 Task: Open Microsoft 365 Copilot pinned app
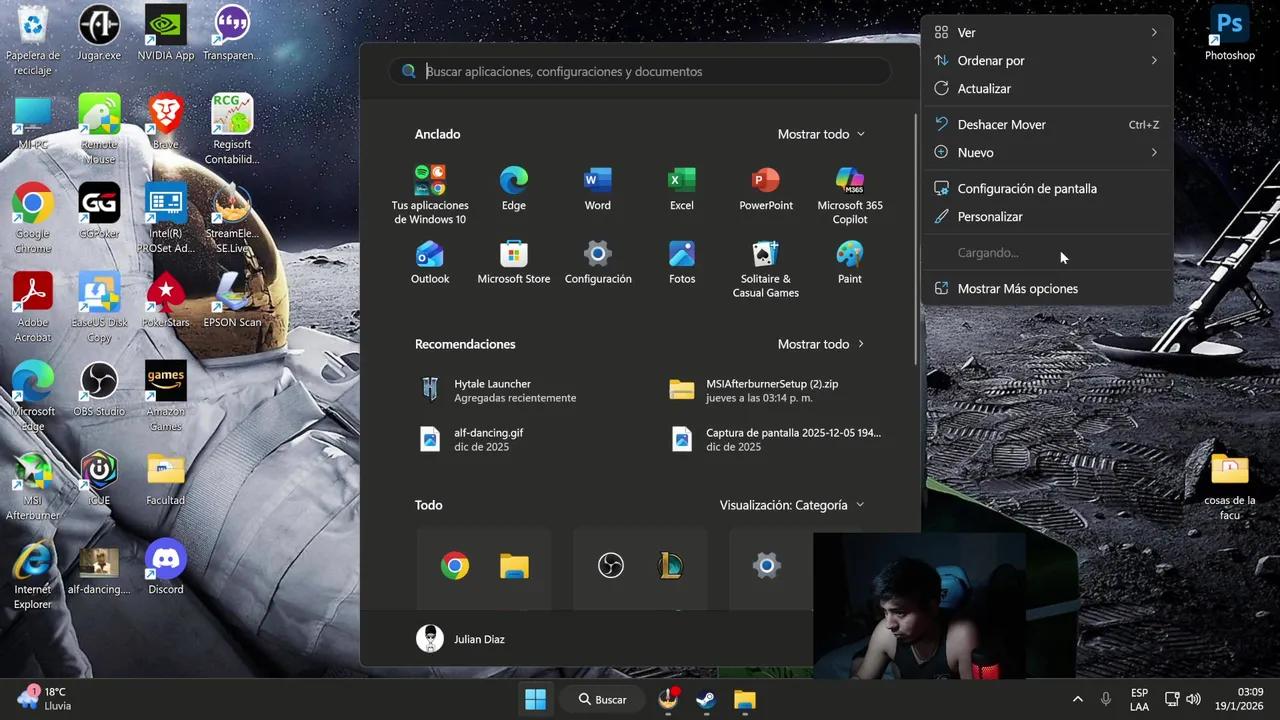pos(849,195)
